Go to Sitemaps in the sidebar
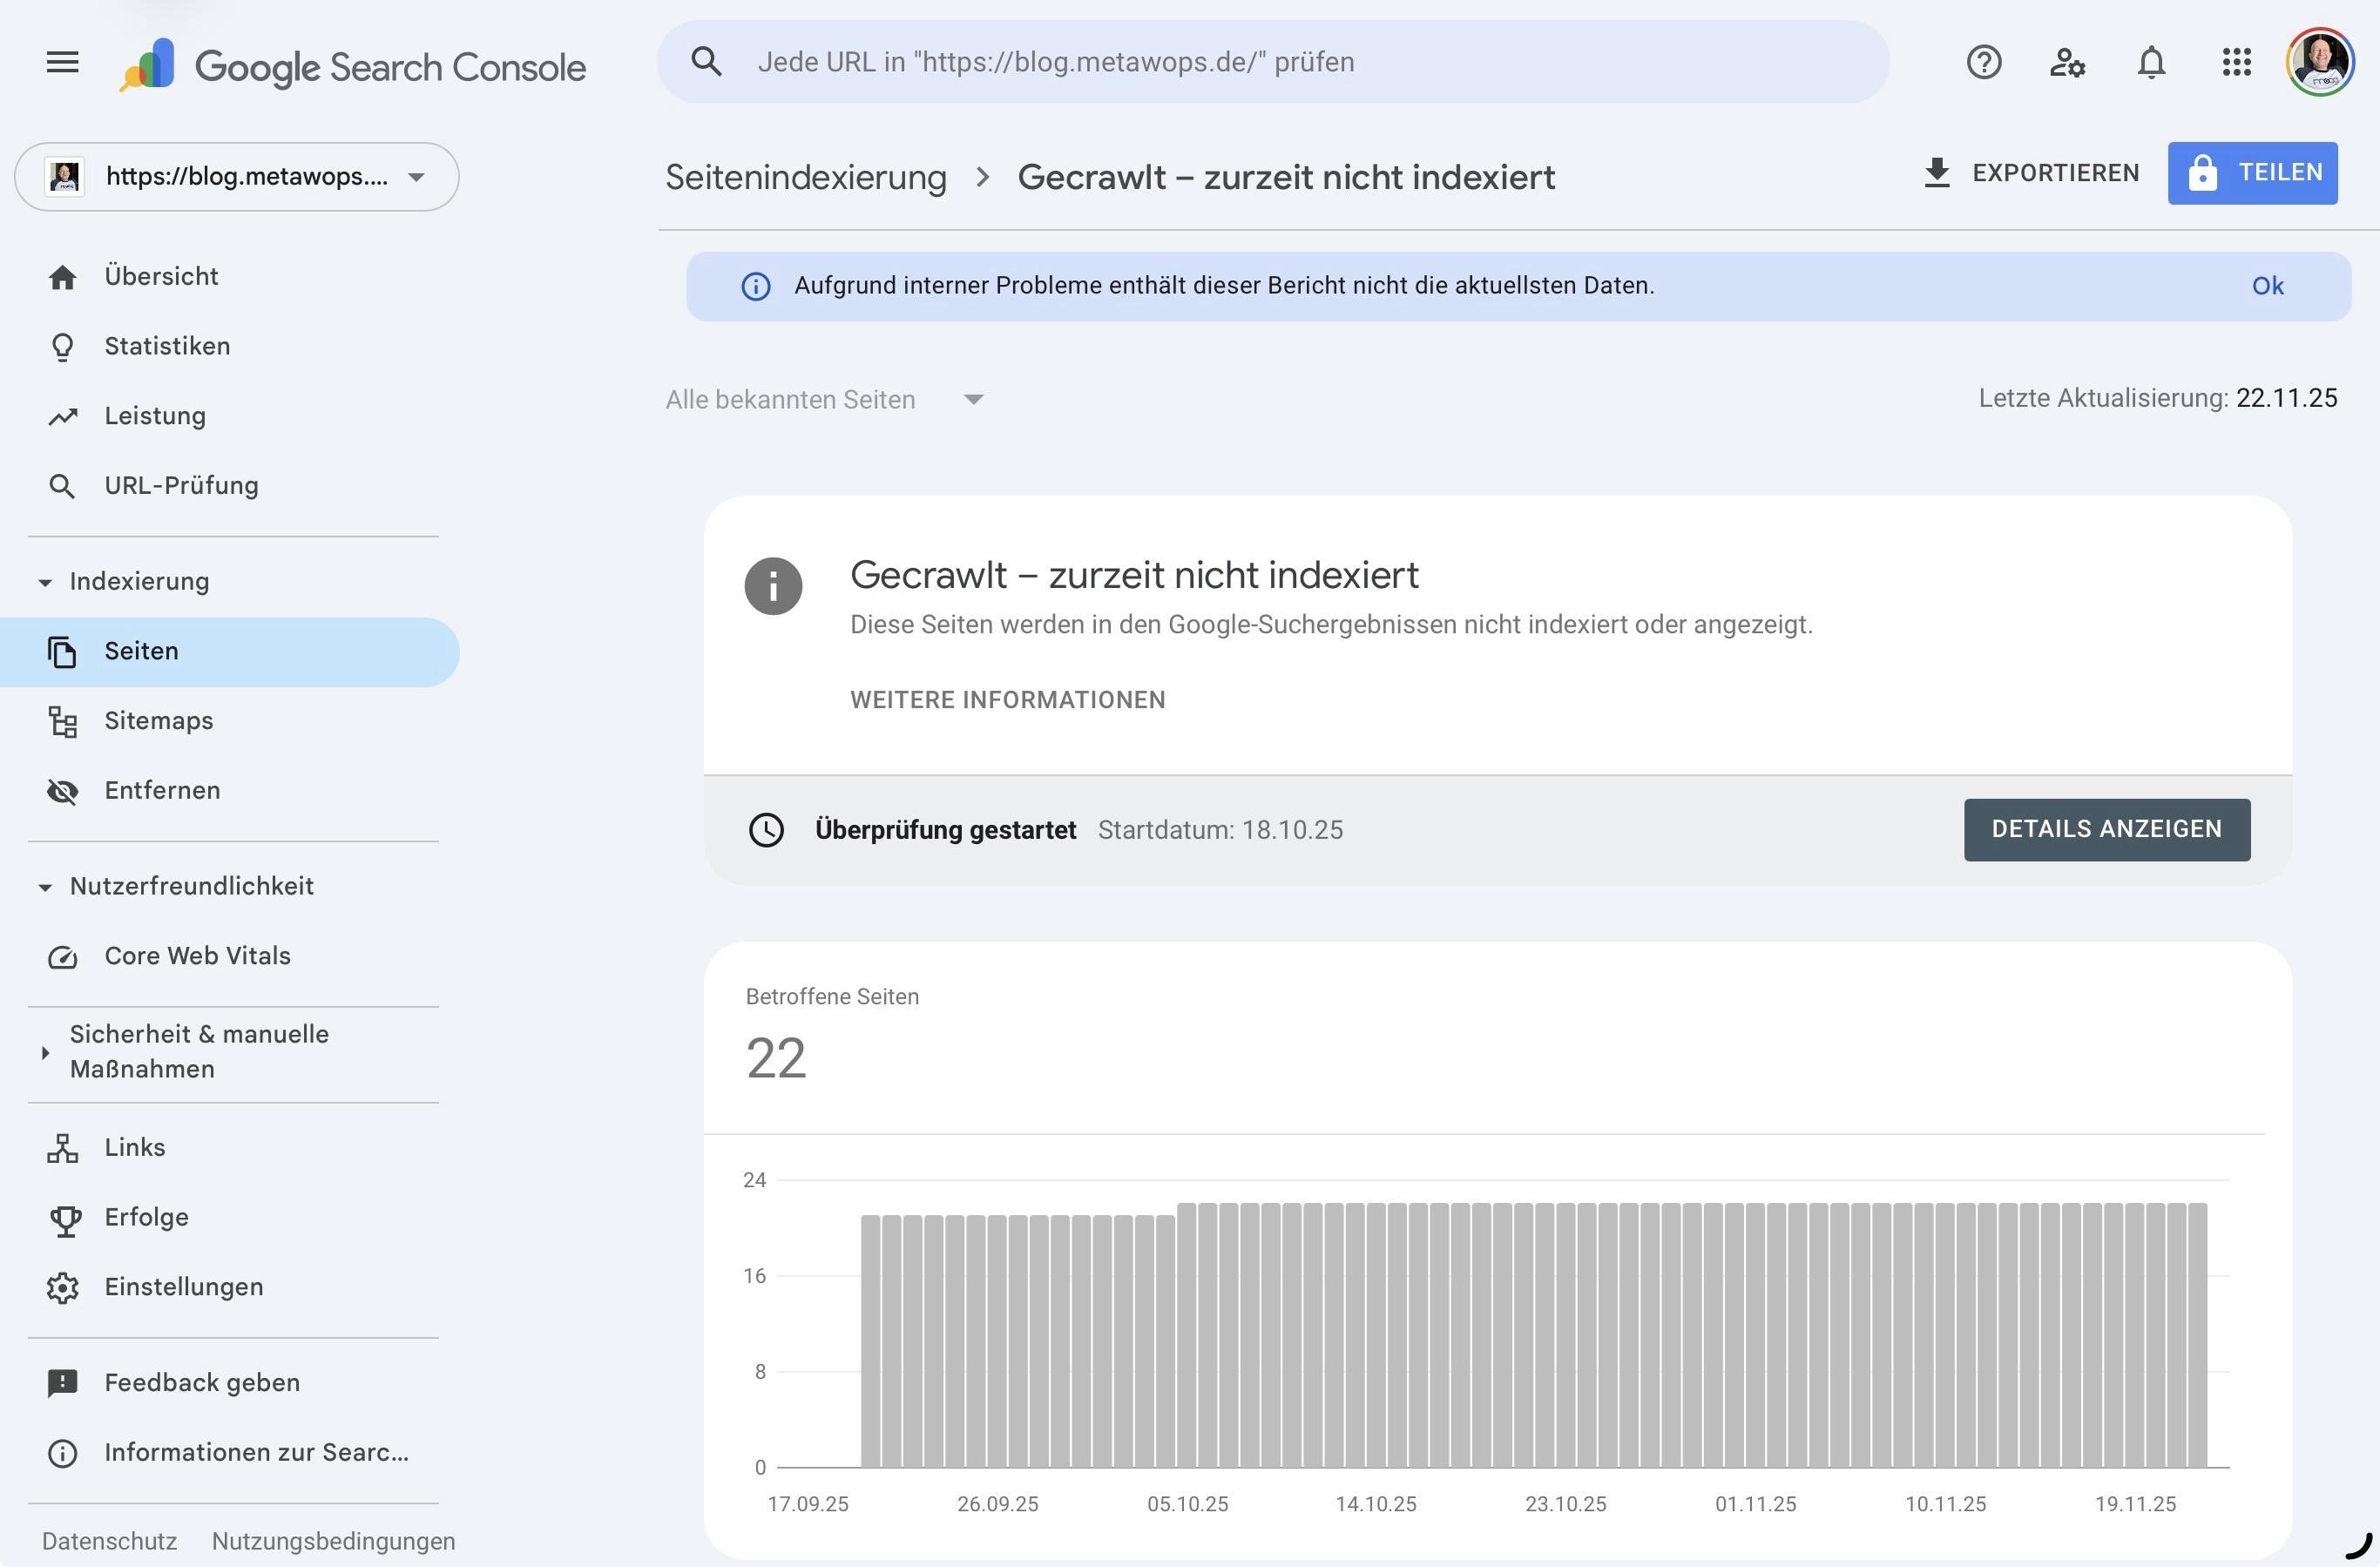This screenshot has width=2380, height=1567. [x=158, y=721]
